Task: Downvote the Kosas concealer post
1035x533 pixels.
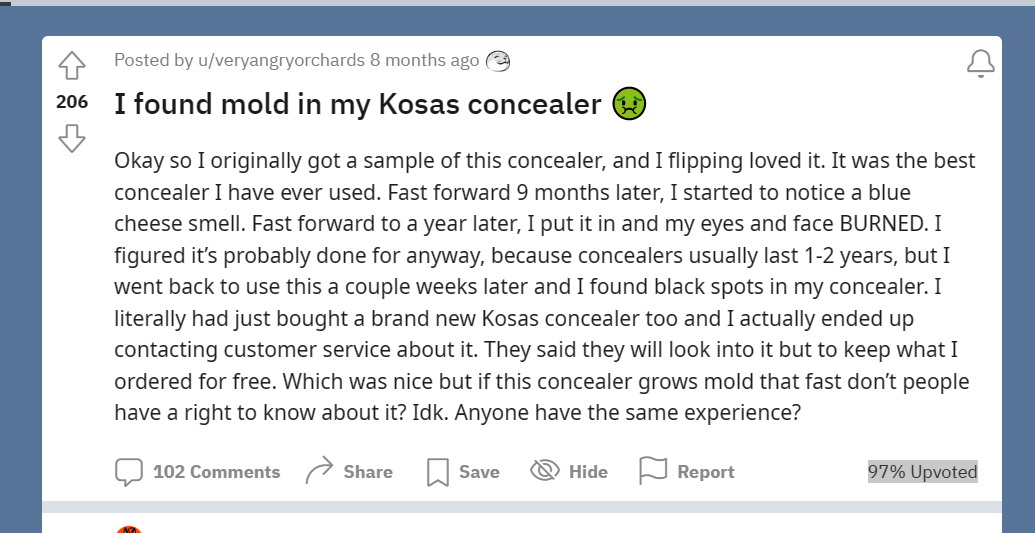Action: [71, 138]
